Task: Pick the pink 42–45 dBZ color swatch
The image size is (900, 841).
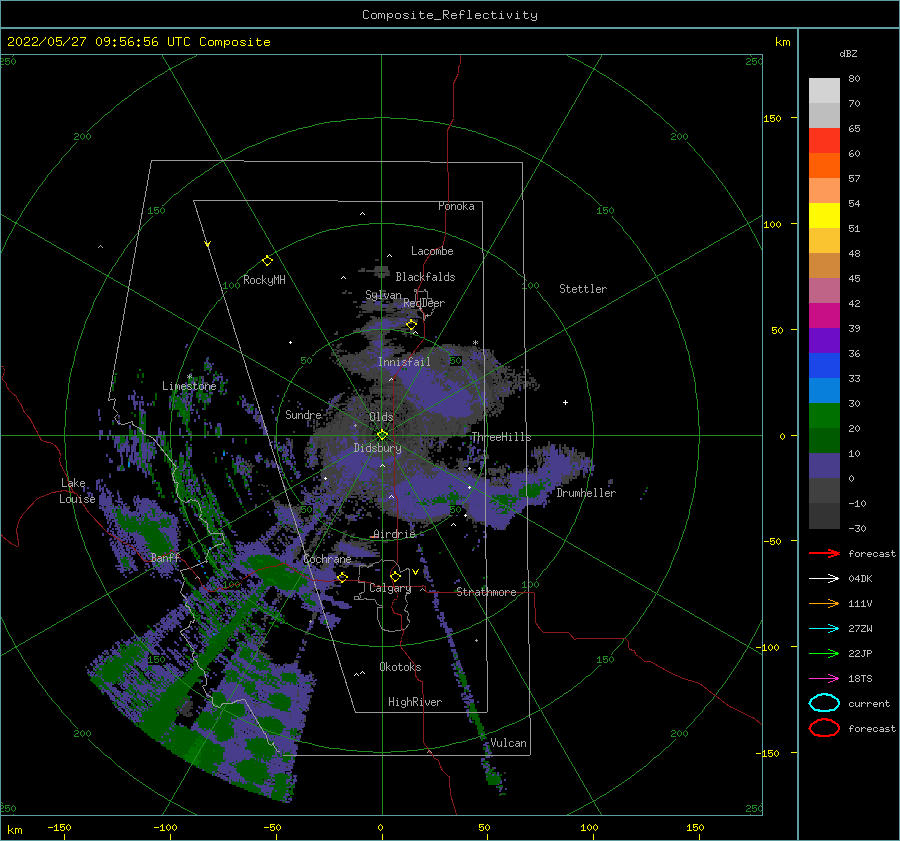Action: coord(824,291)
